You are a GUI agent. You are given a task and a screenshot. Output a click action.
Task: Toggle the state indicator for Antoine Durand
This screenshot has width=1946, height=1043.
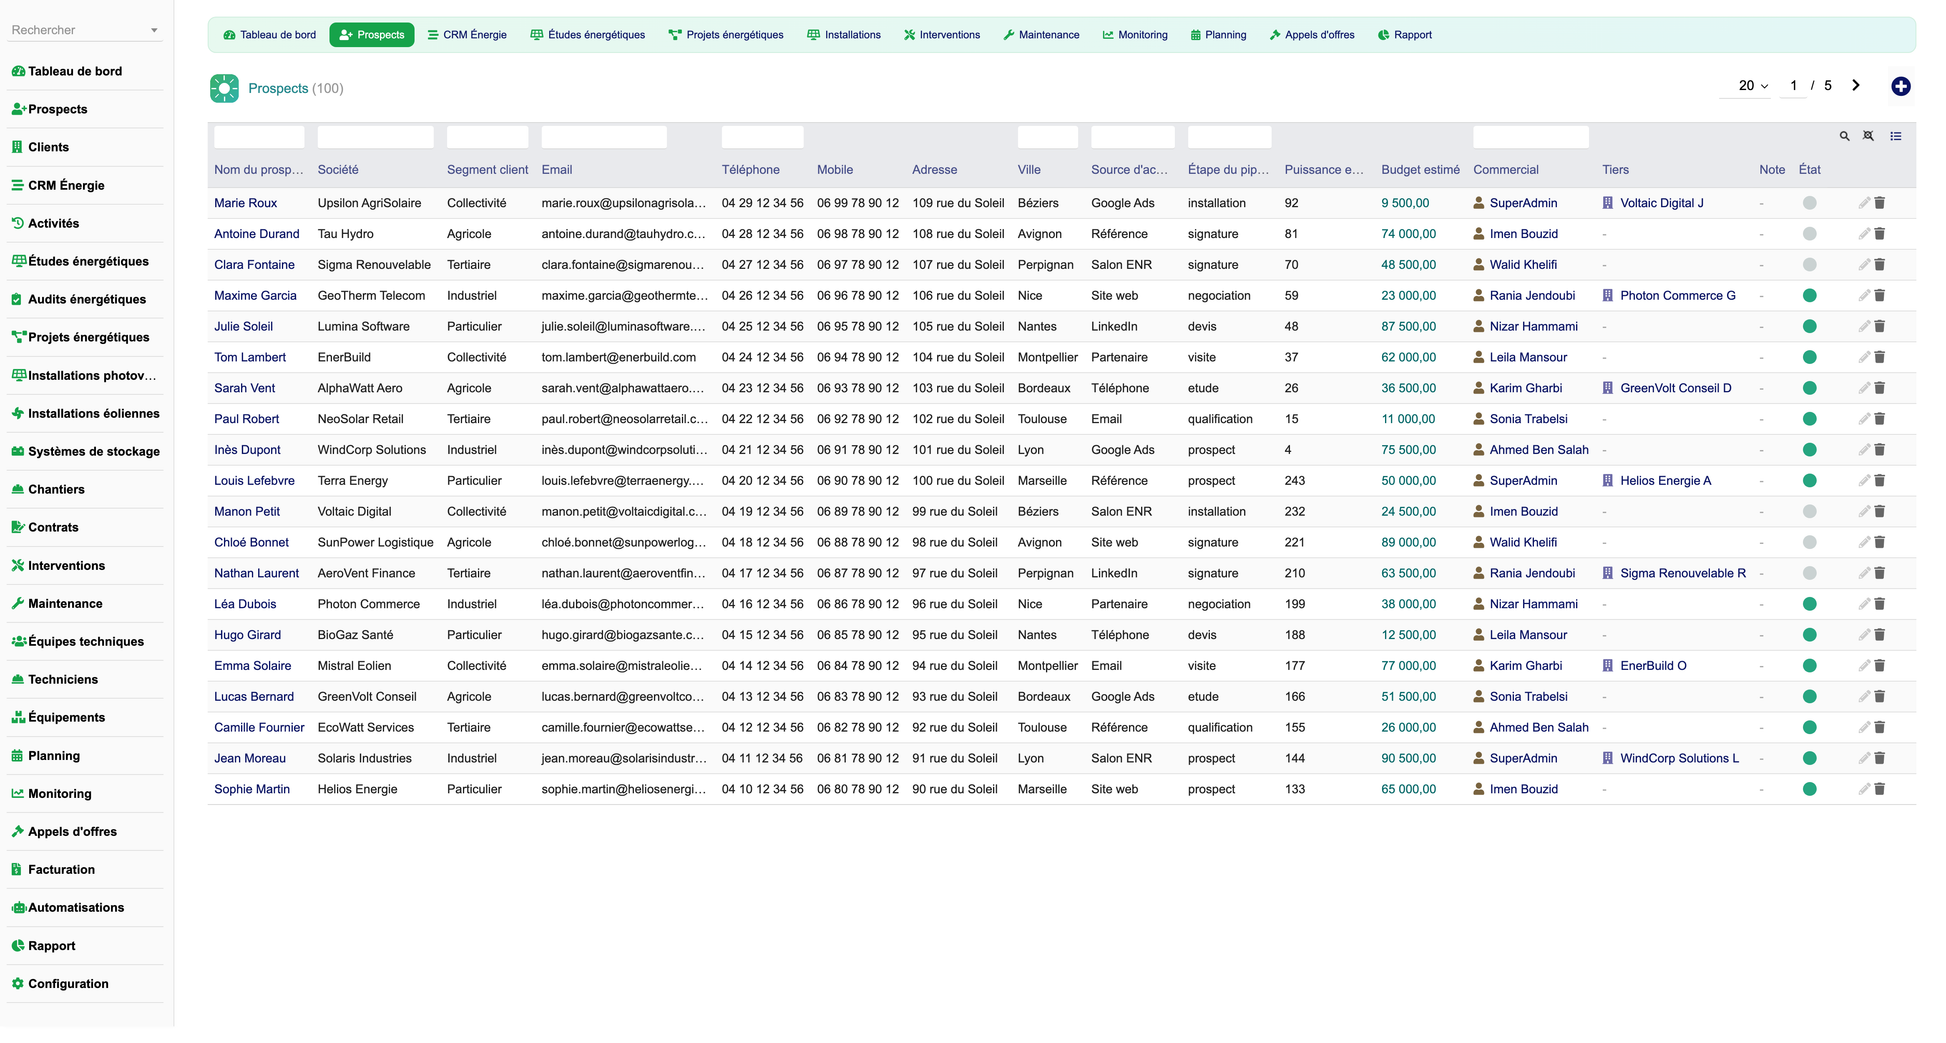tap(1809, 234)
